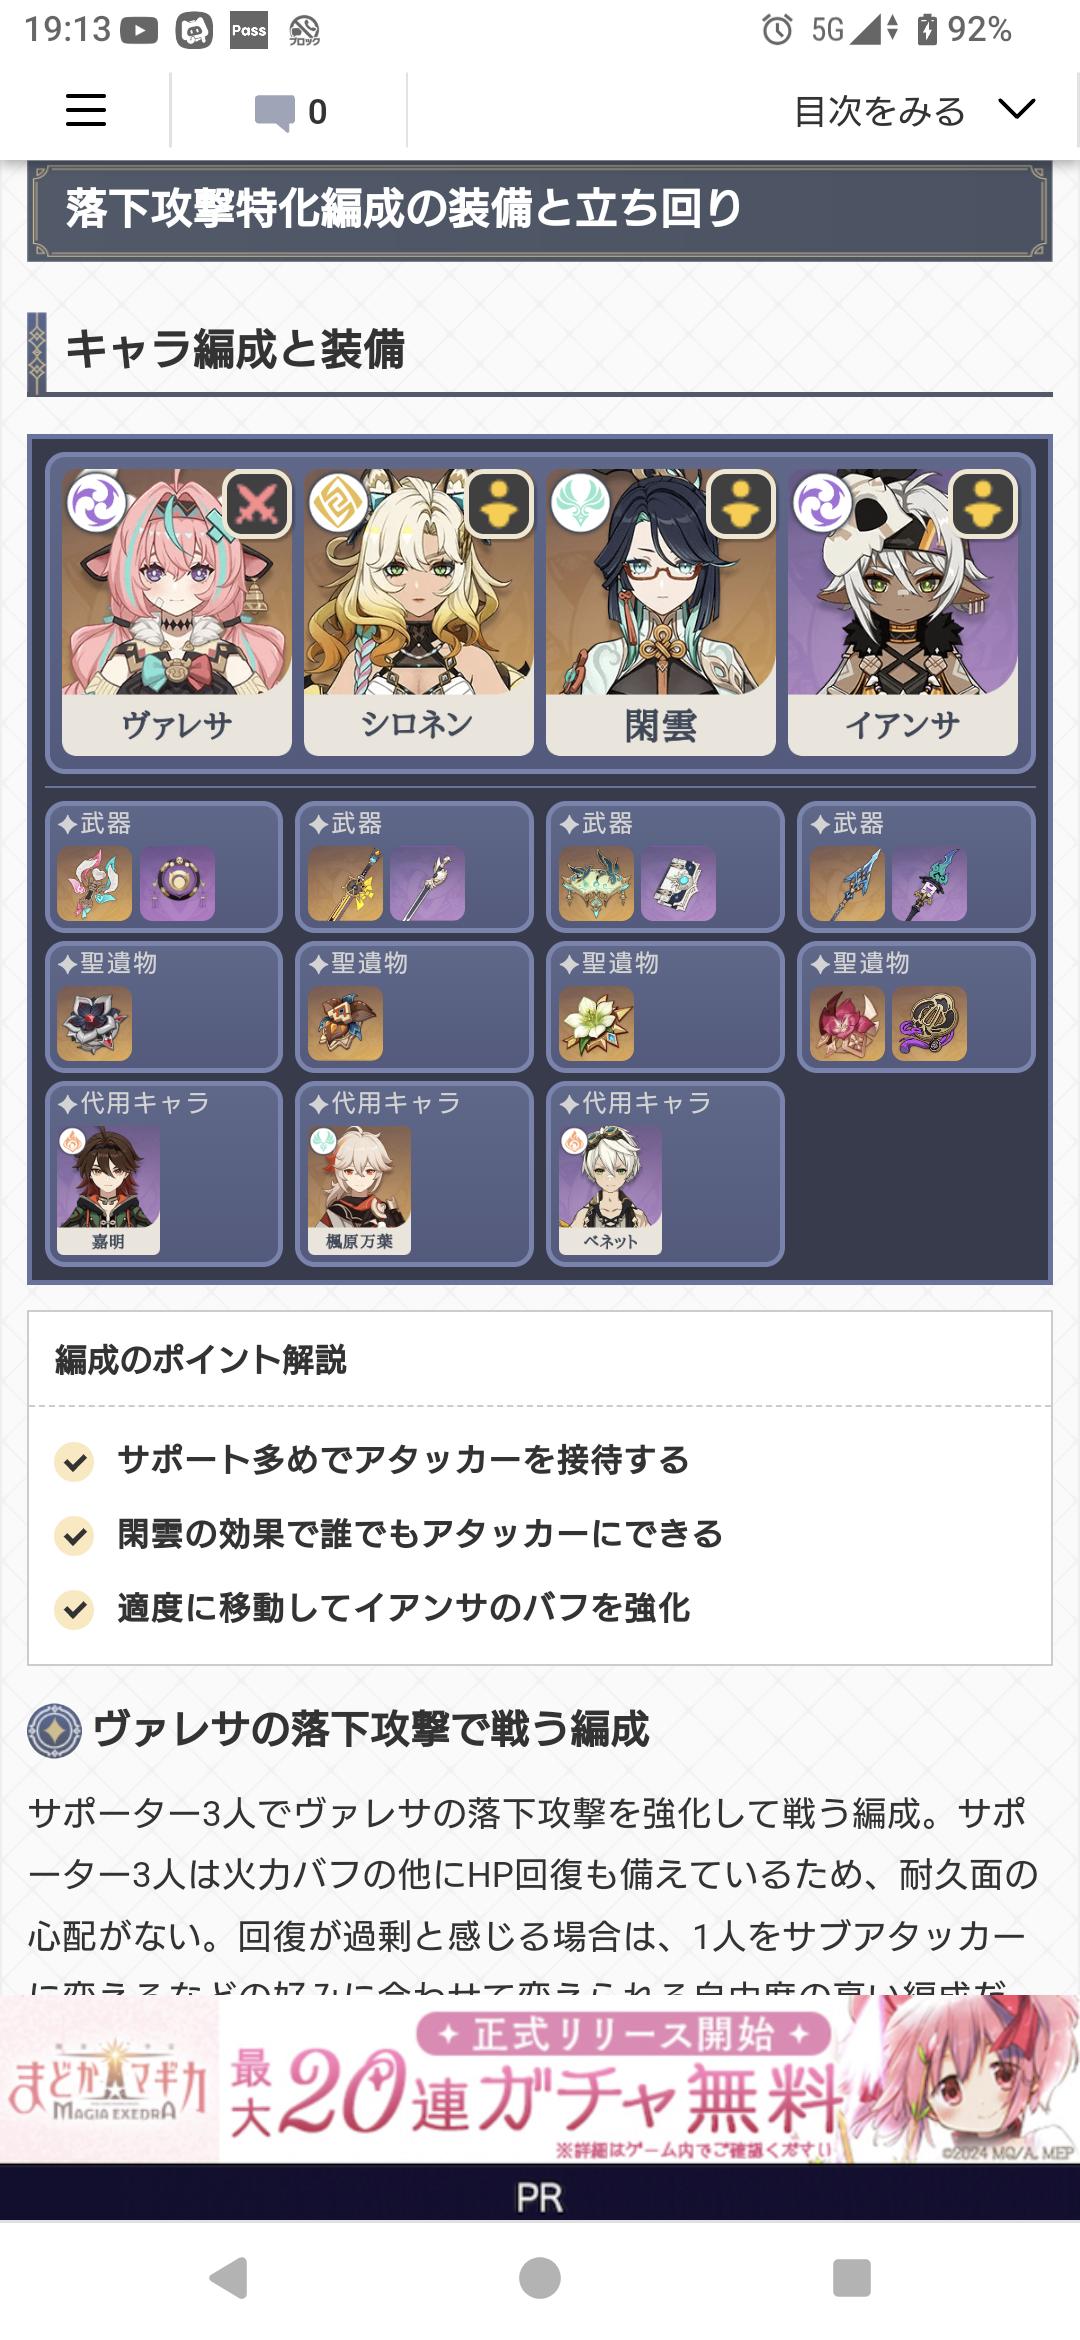
Task: Tap シロネン's yellow sword weapon icon
Action: 346,884
